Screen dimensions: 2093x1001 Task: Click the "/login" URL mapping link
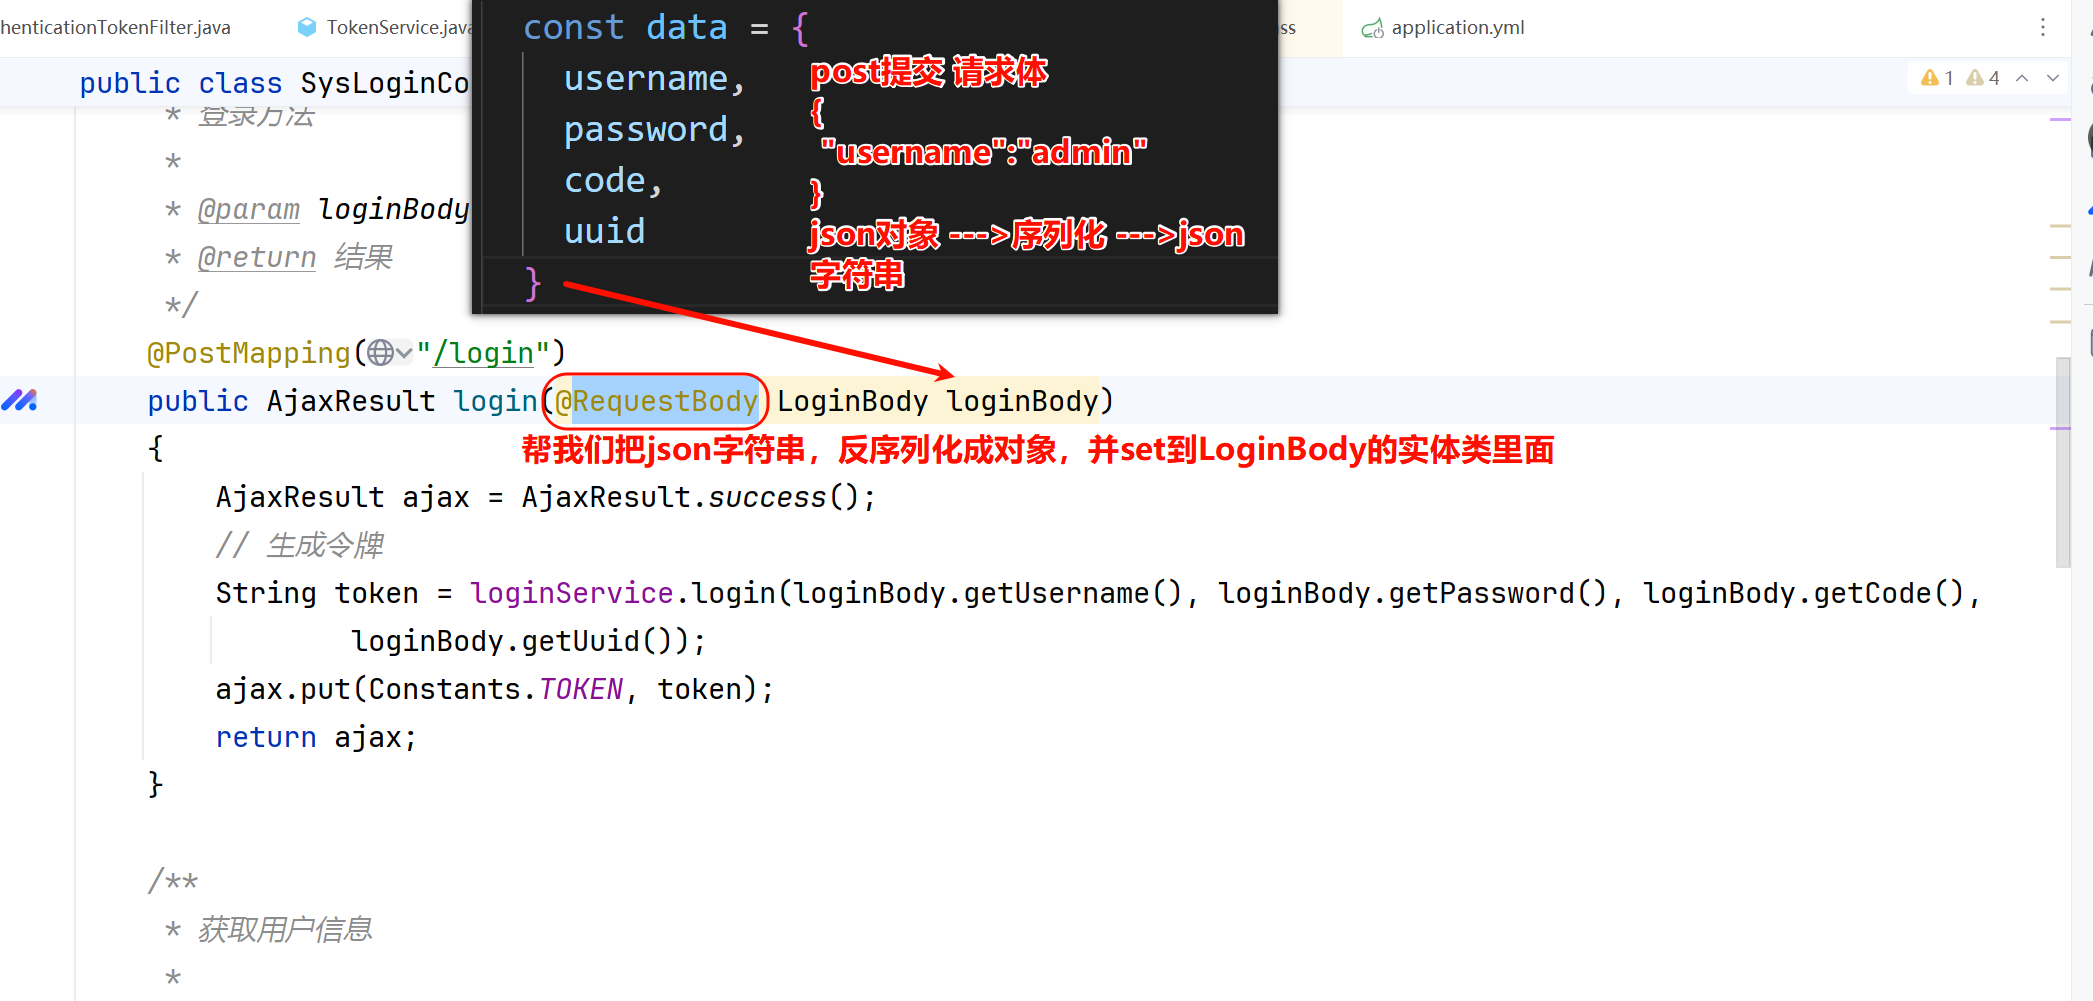click(x=484, y=353)
